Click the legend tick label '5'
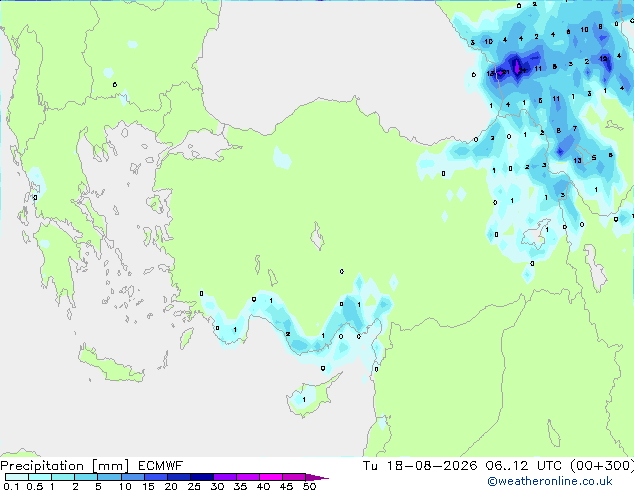This screenshot has height=490, width=634. pos(98,486)
